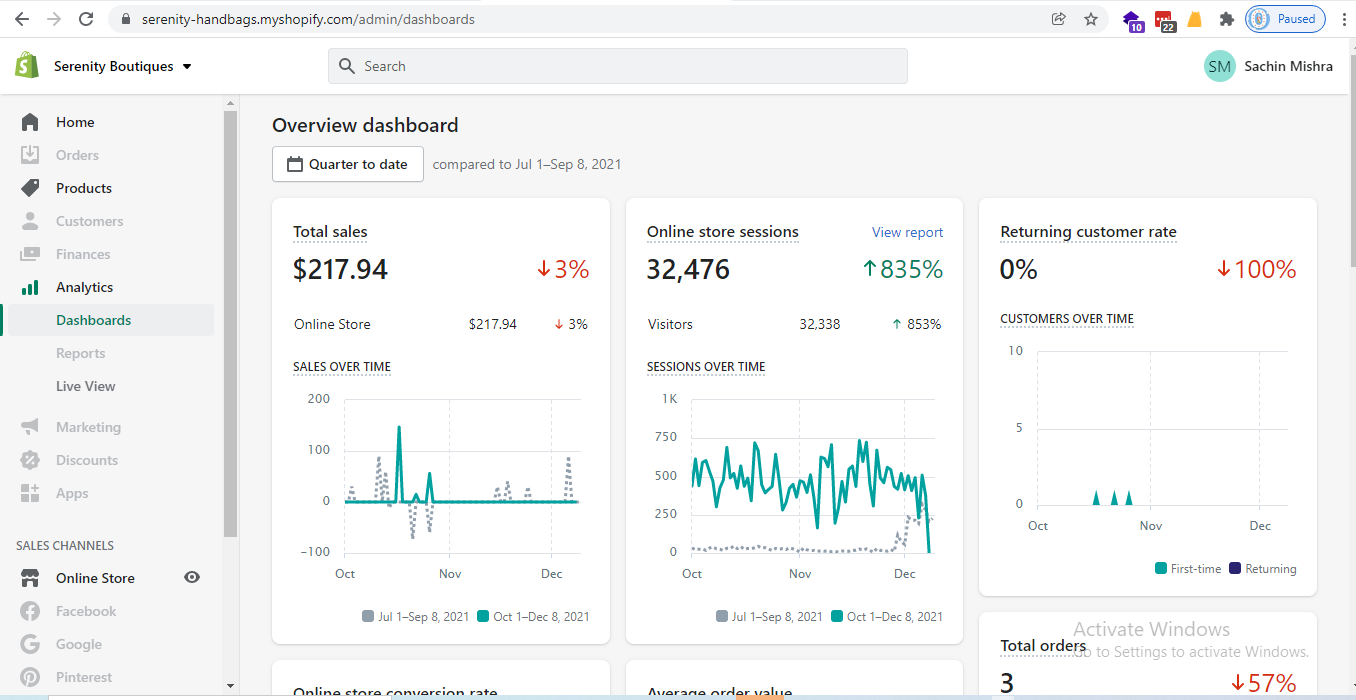The height and width of the screenshot is (700, 1356).
Task: Click Returning customer rate title
Action: (1088, 232)
